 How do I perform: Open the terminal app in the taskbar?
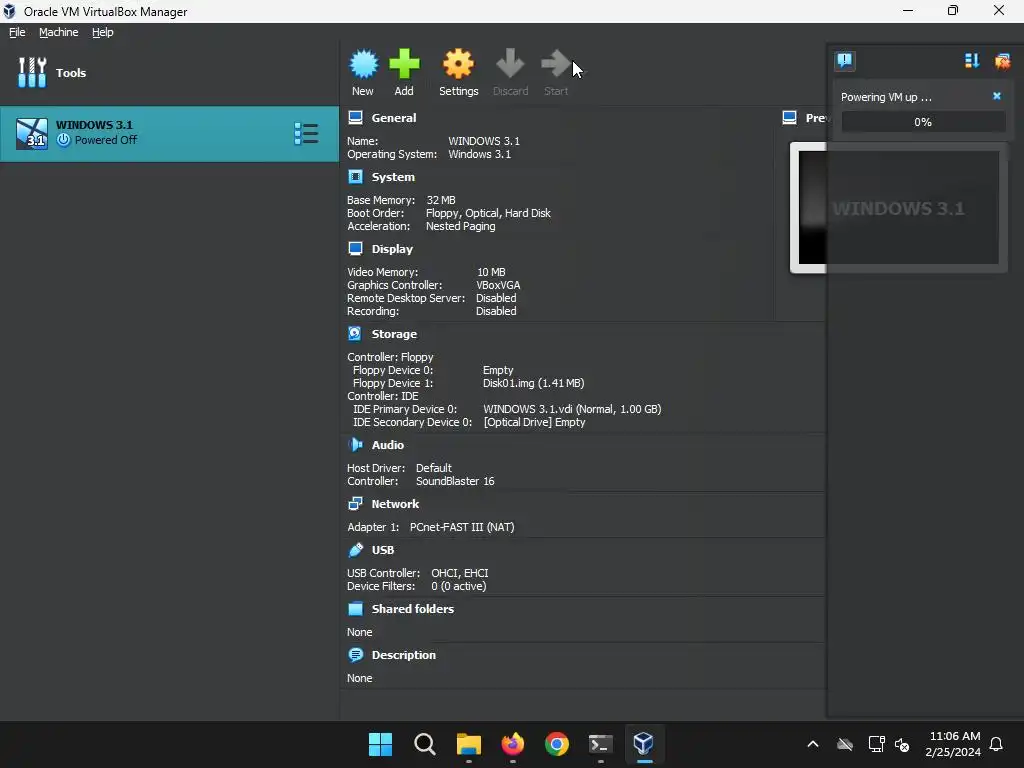click(x=601, y=744)
